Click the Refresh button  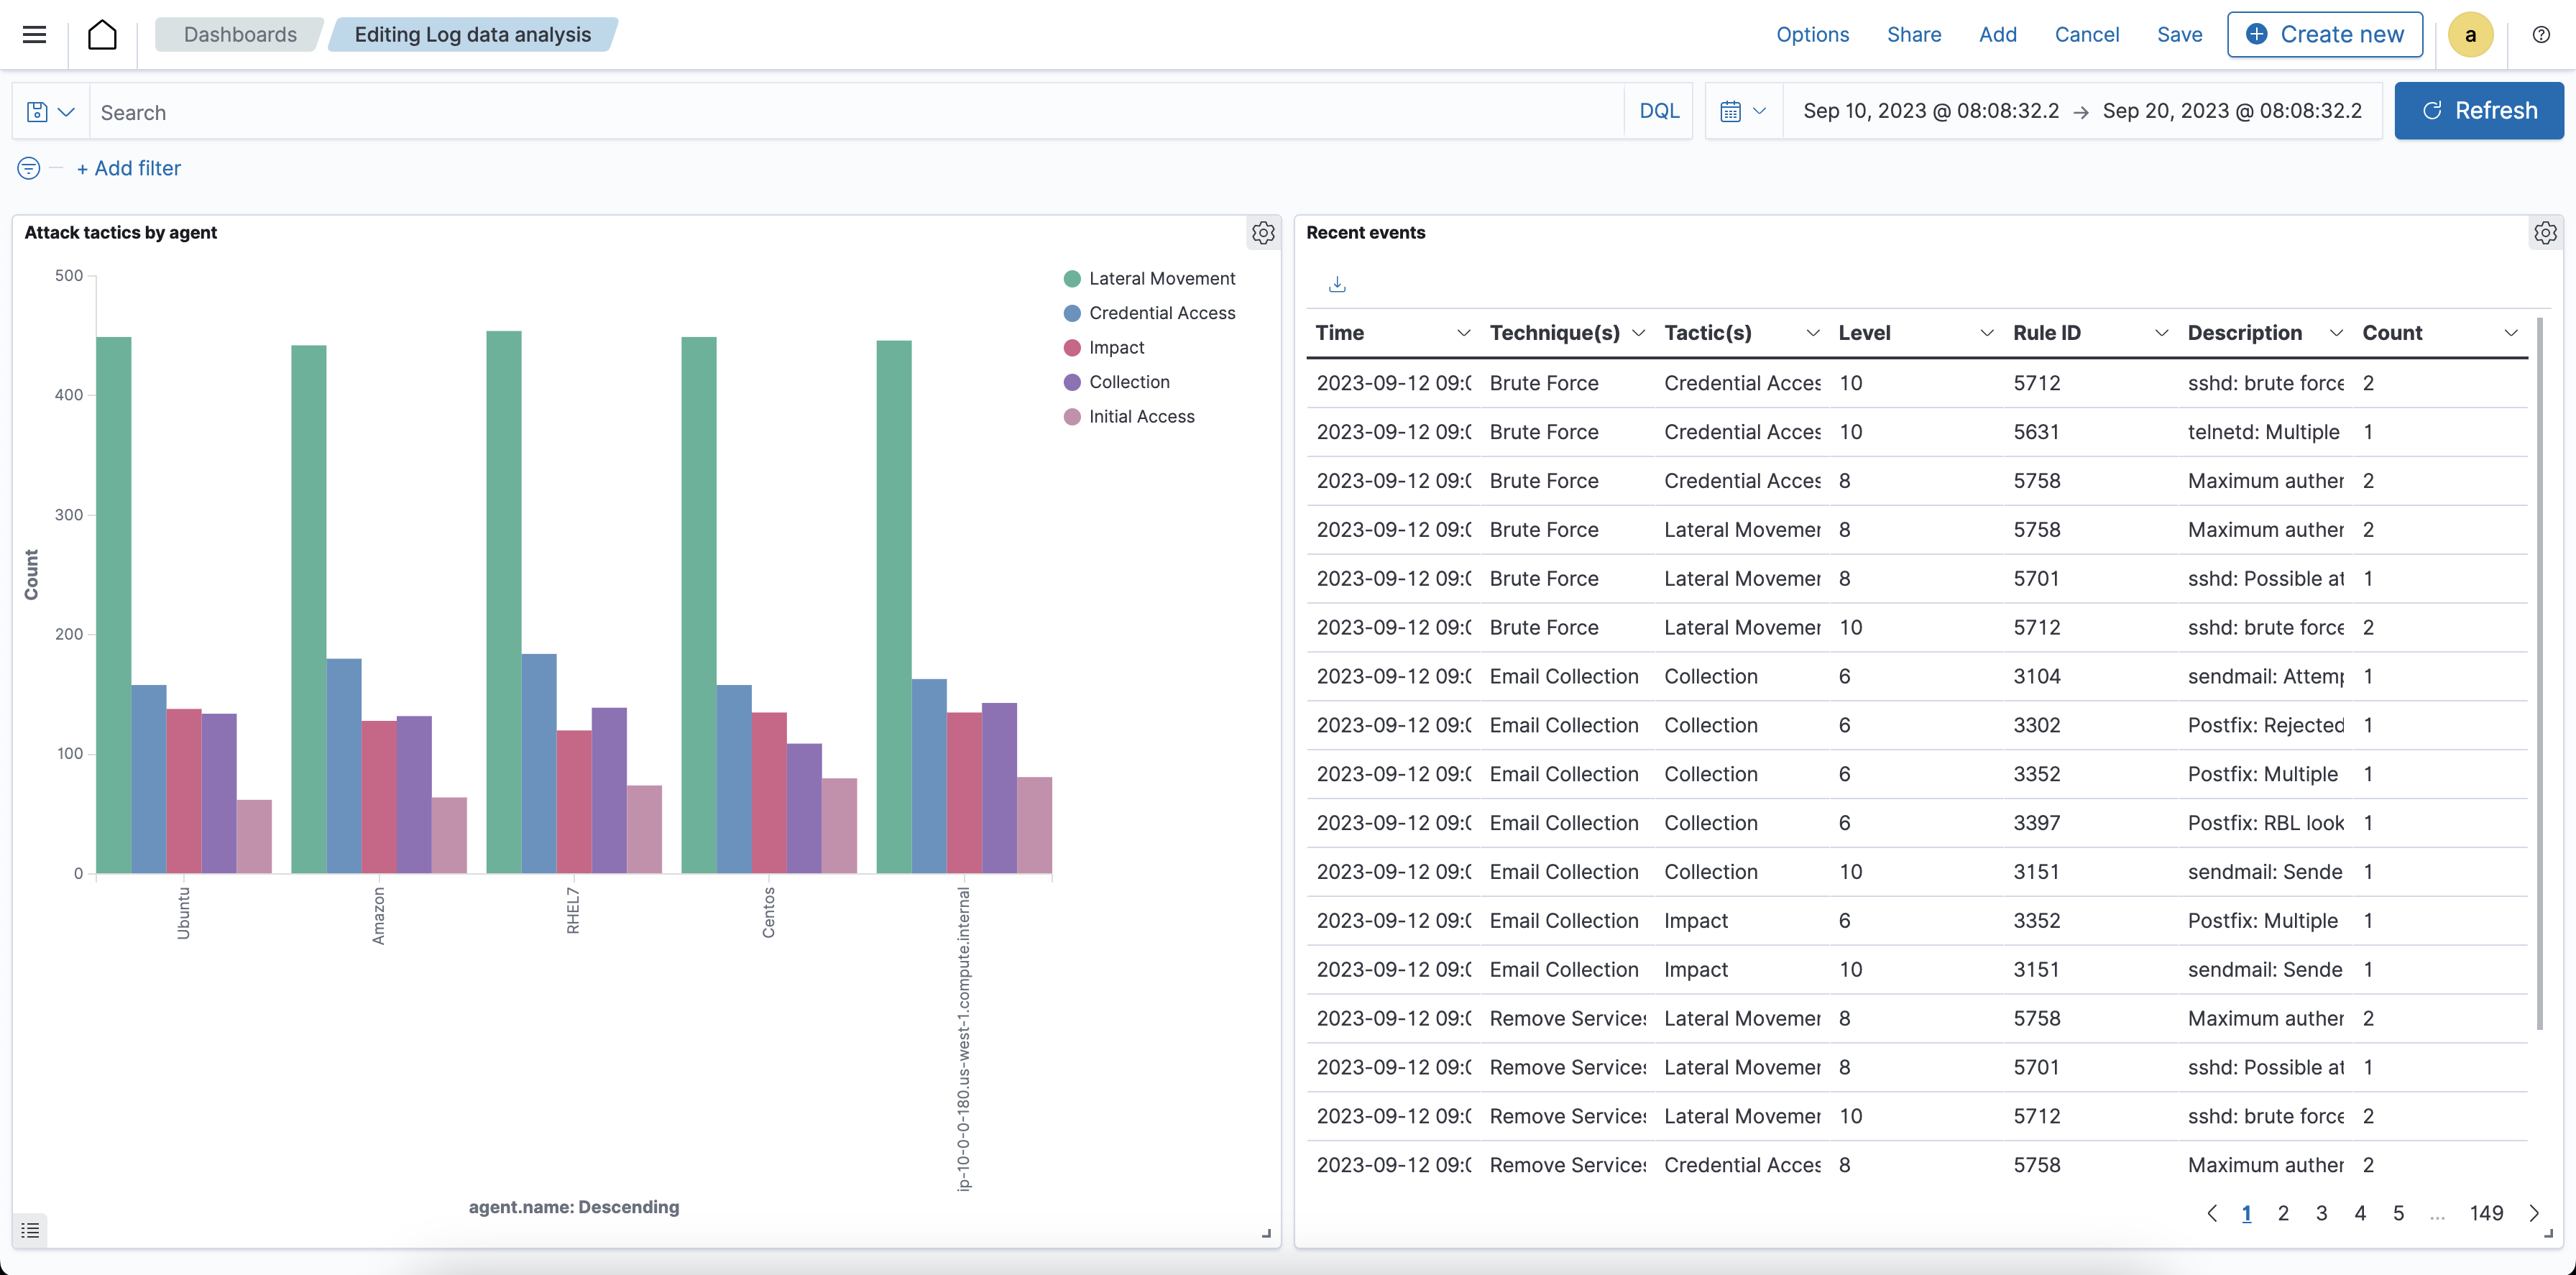(2479, 110)
